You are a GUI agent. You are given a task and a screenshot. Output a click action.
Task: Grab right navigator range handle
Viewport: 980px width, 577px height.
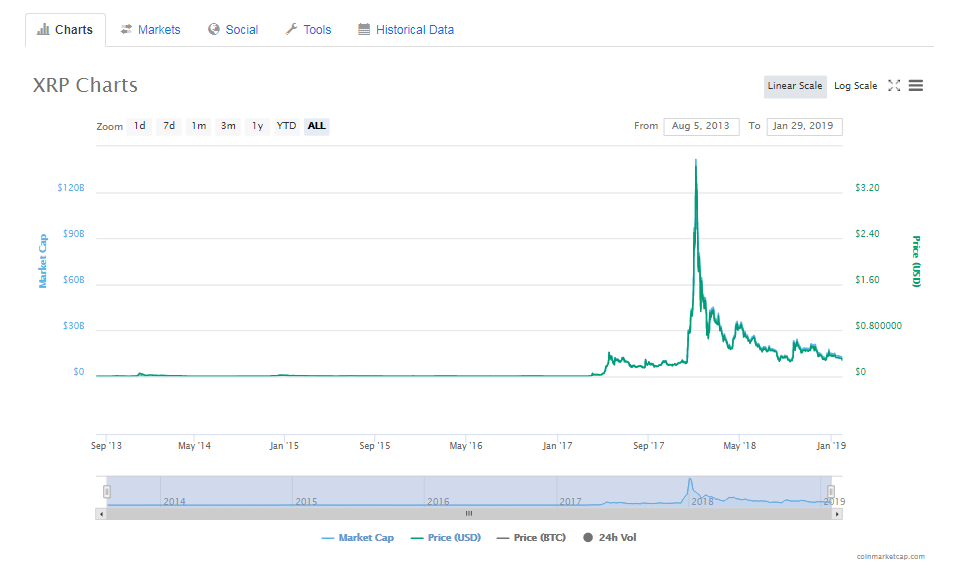831,491
